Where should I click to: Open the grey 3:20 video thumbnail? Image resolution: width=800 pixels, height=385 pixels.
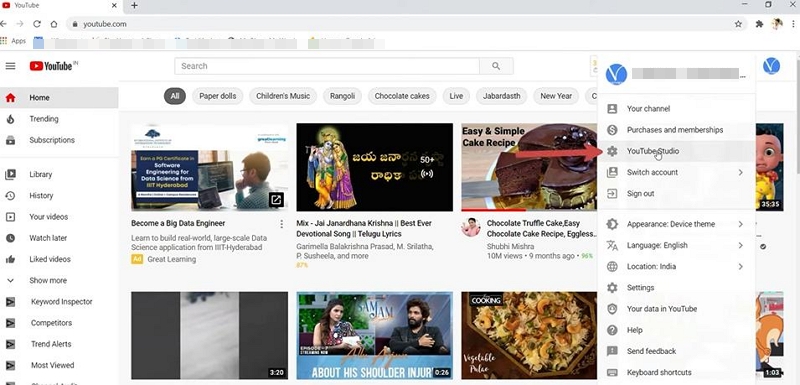point(209,336)
